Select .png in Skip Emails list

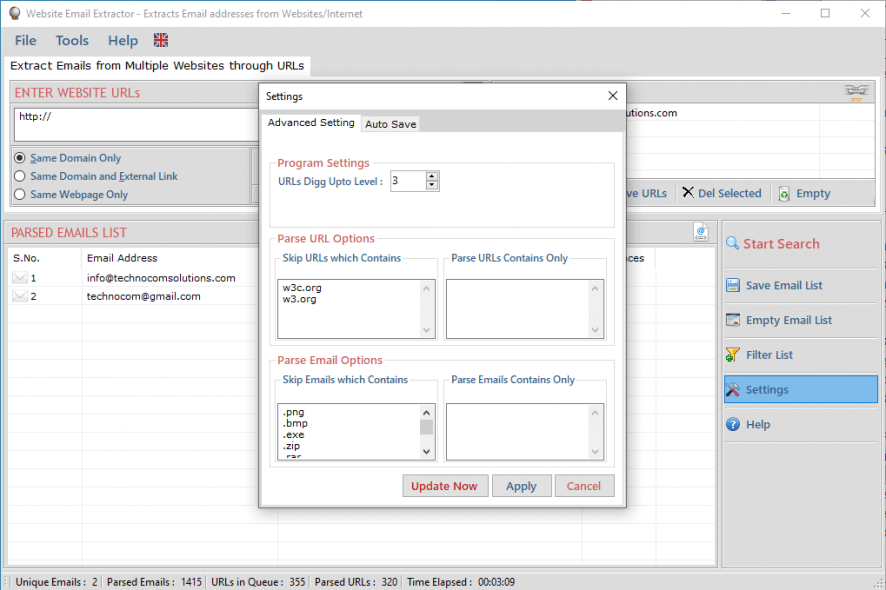pyautogui.click(x=293, y=412)
